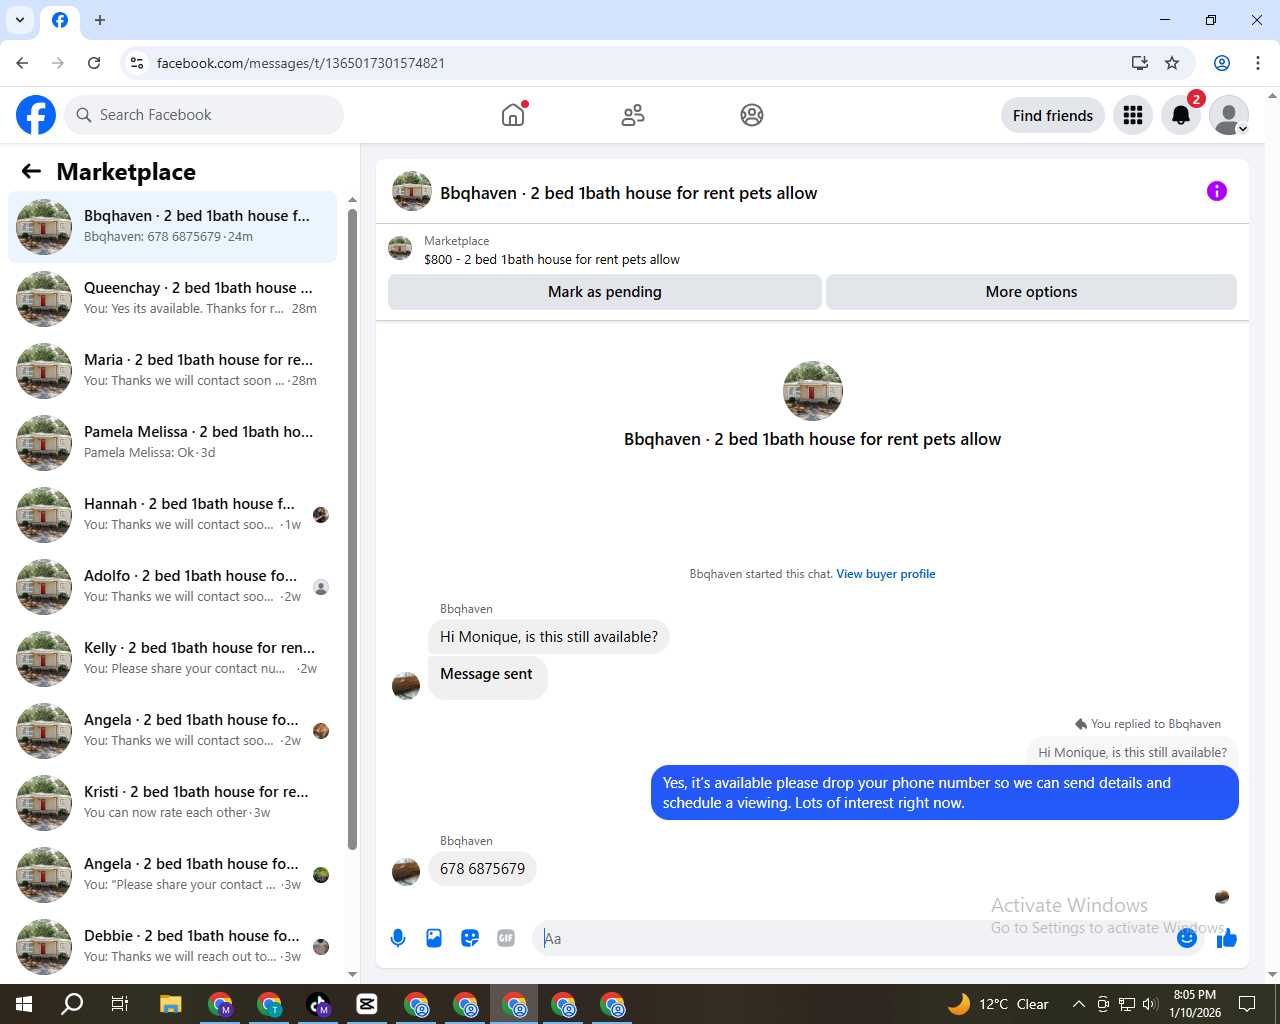This screenshot has height=1024, width=1280.
Task: Open the Pamela Melissa conversation
Action: pyautogui.click(x=172, y=443)
